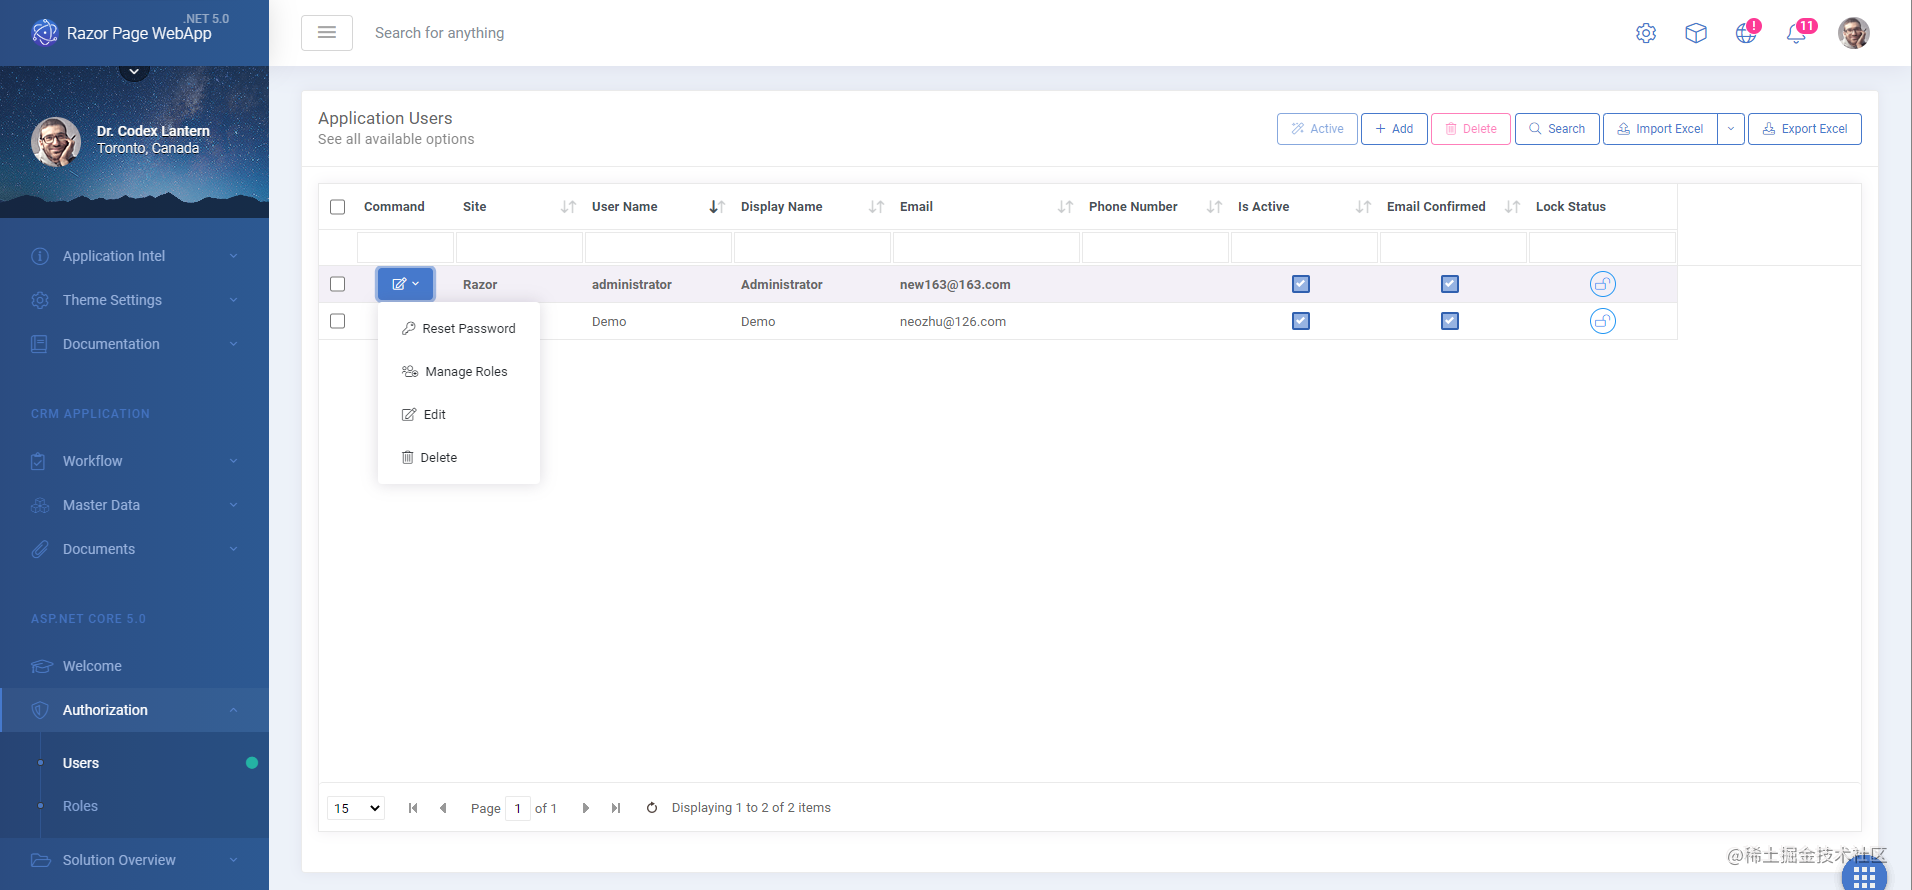Choose Reset Password from command menu
Screen dimensions: 1912x890
click(x=459, y=328)
